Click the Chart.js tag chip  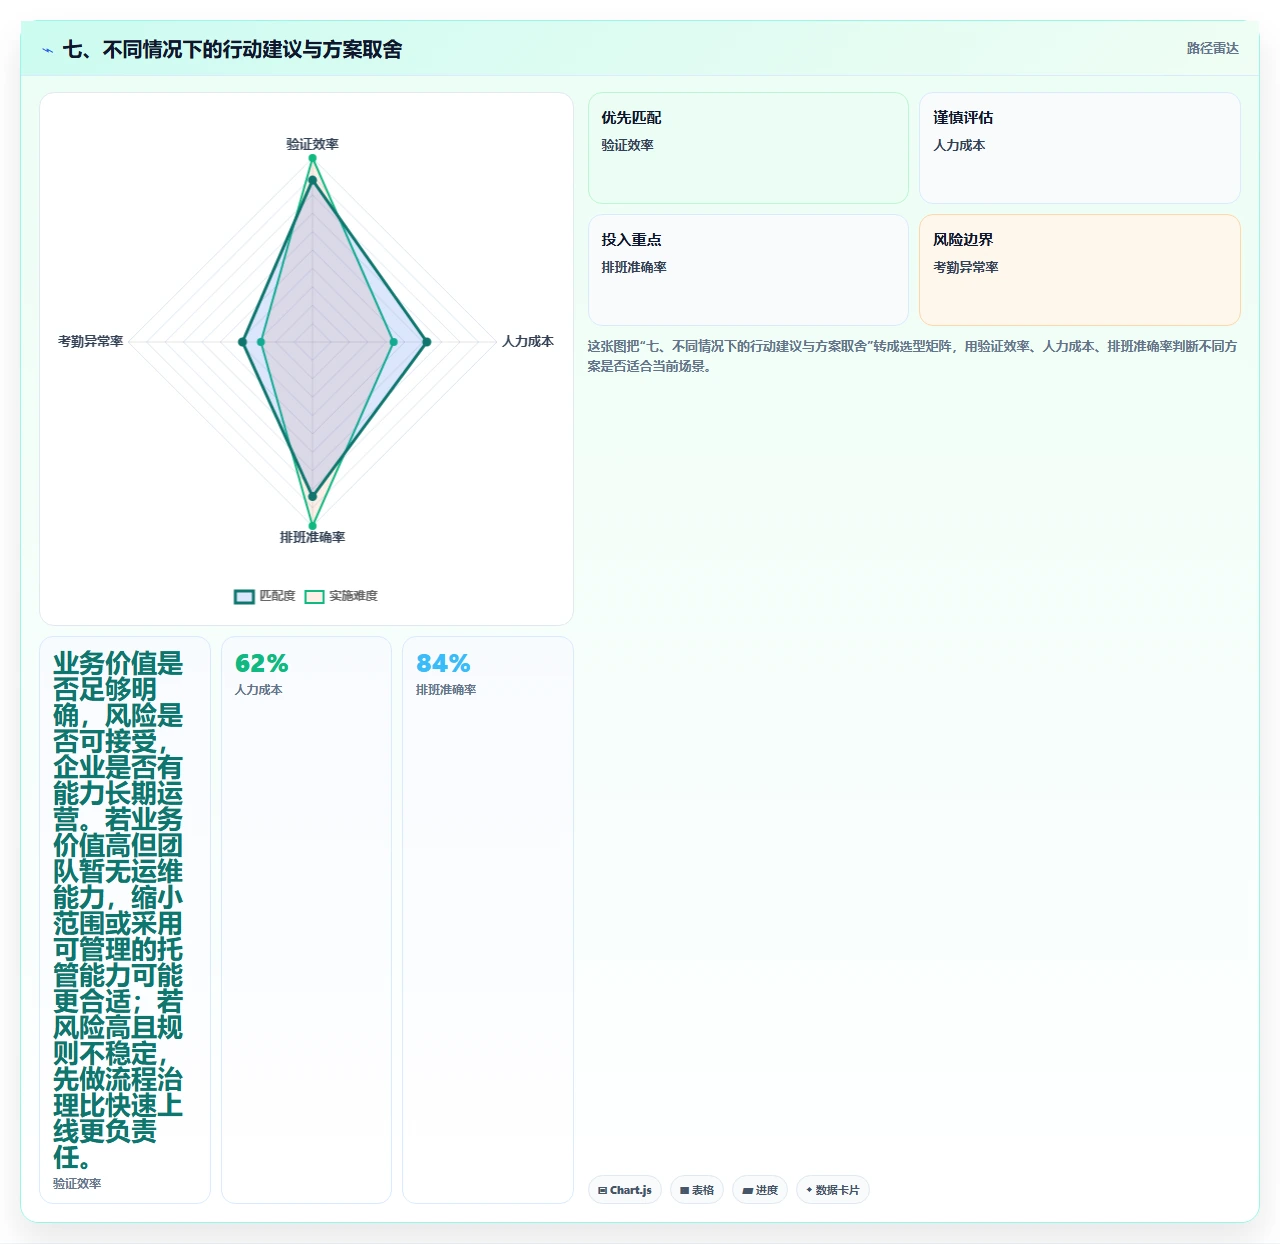[625, 1190]
